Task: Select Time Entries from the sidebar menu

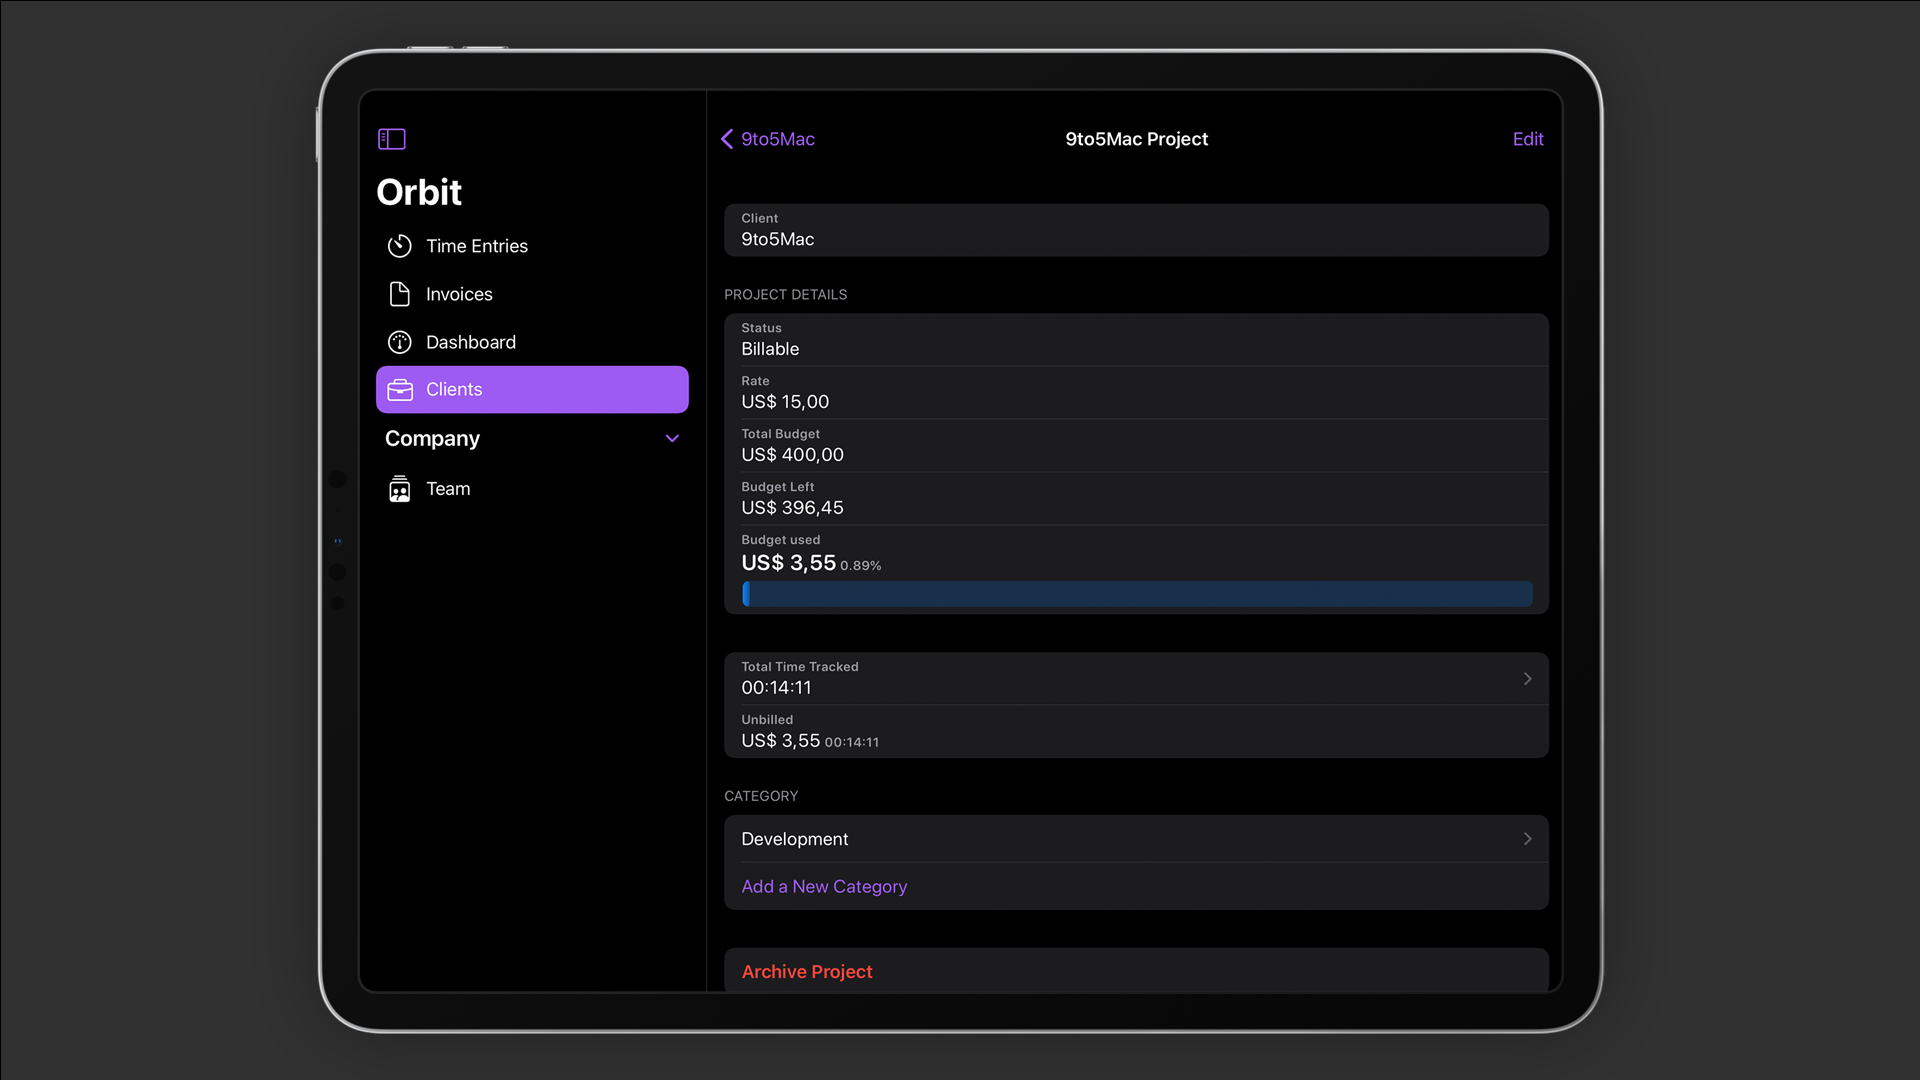Action: (x=477, y=245)
